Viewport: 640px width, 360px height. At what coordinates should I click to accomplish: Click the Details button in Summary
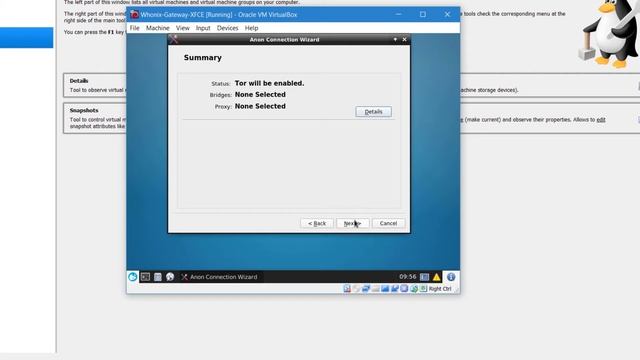click(x=373, y=111)
